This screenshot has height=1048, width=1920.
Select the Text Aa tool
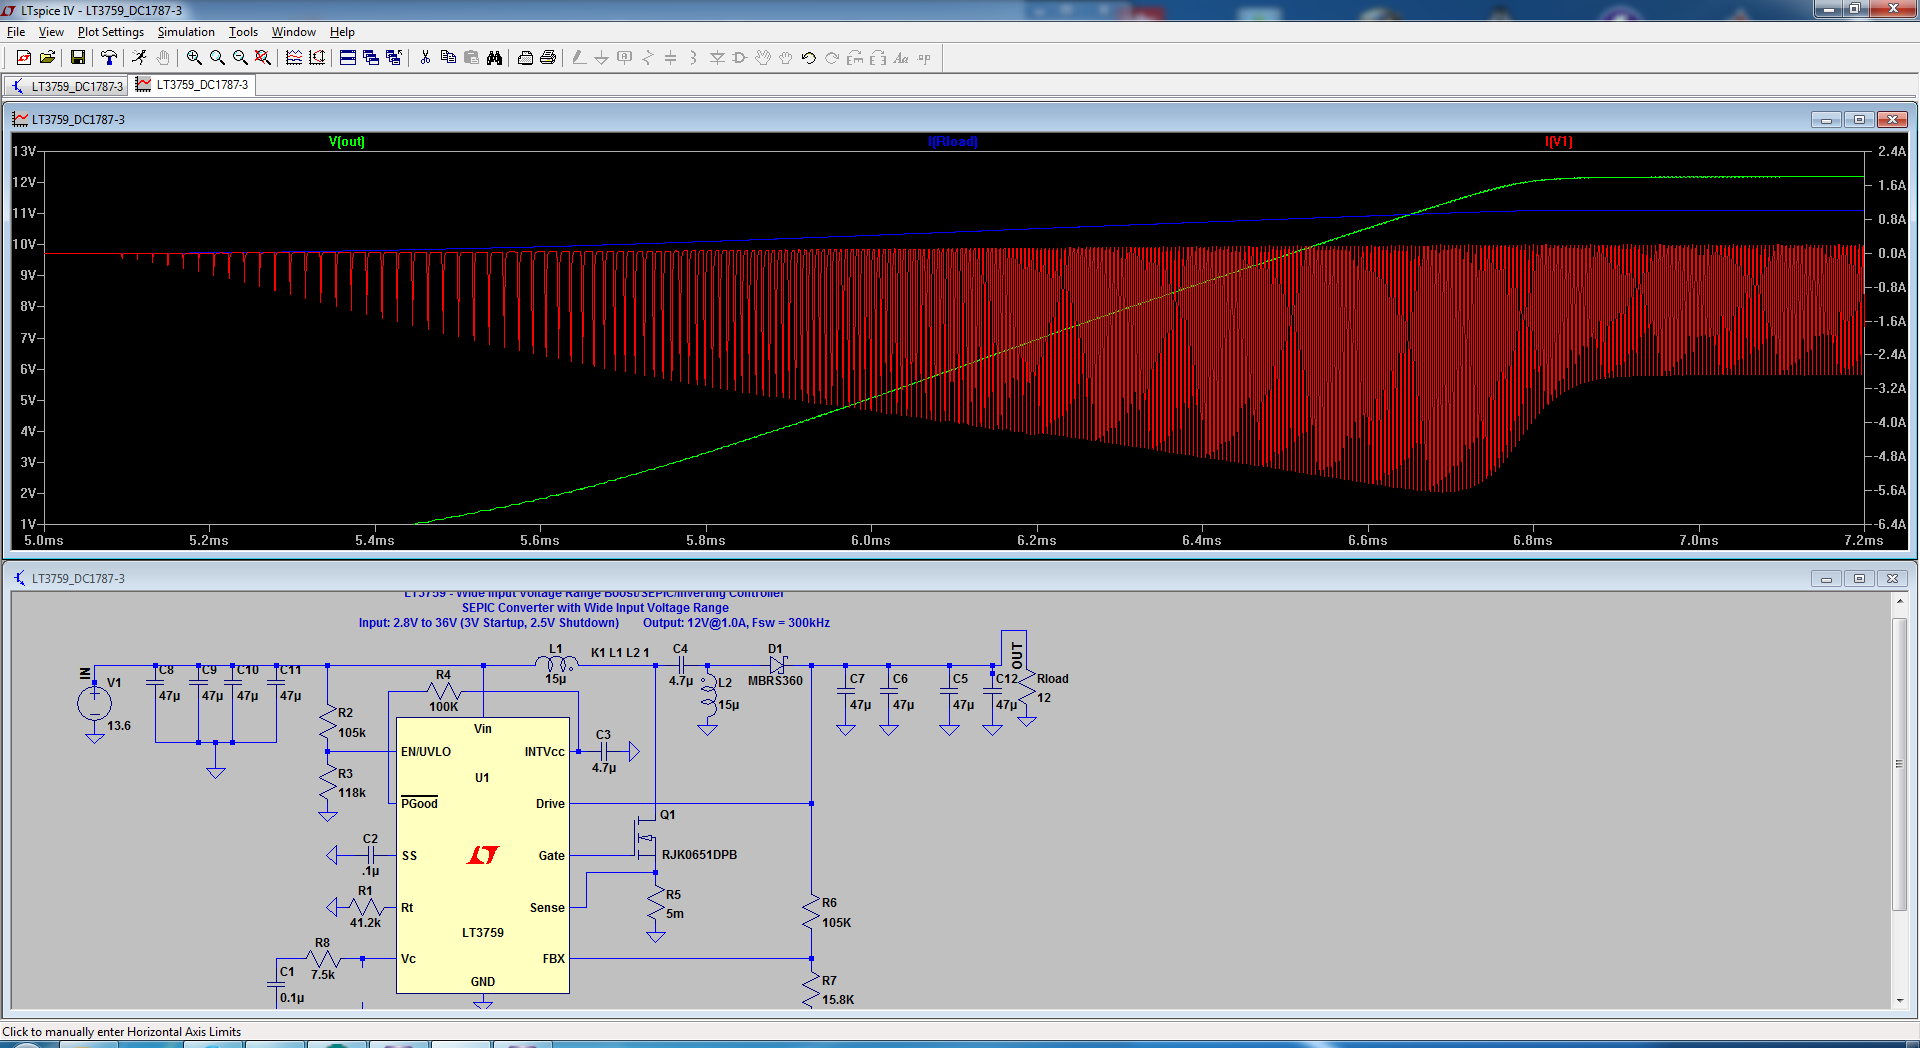click(x=901, y=58)
